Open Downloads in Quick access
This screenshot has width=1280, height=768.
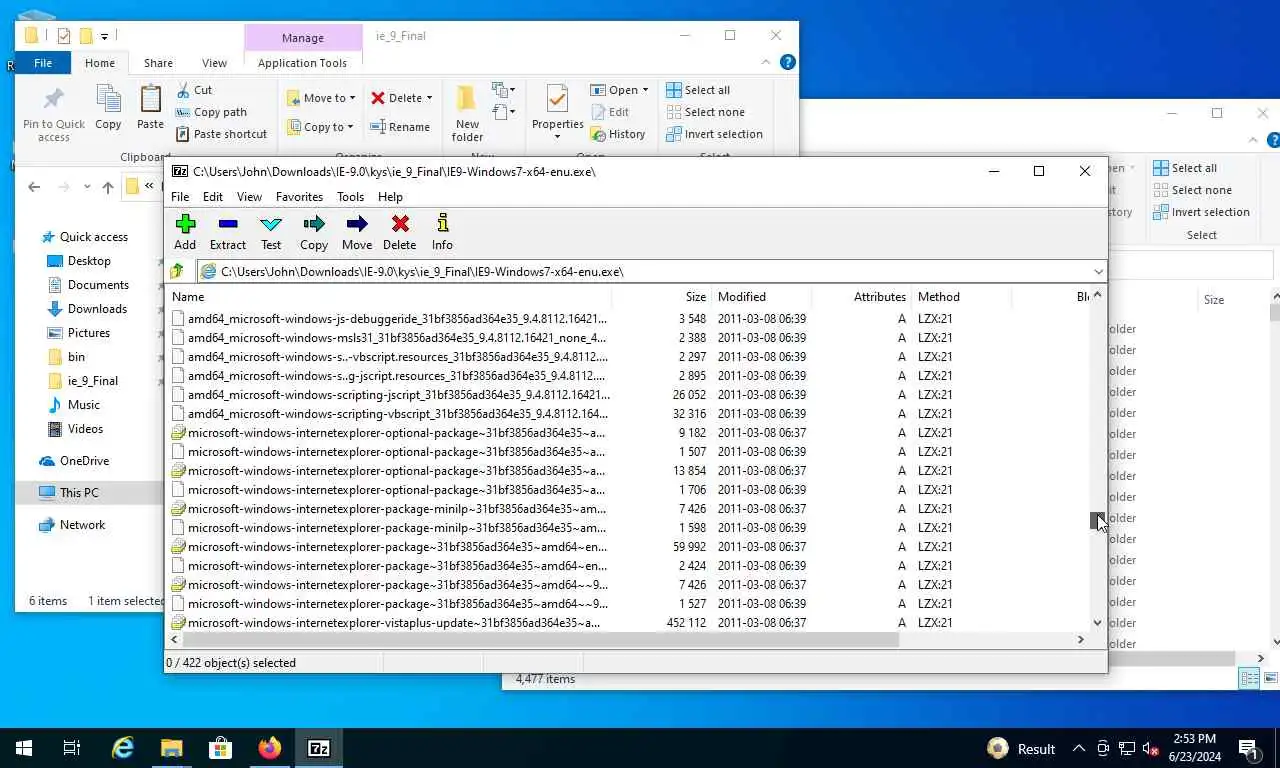click(97, 309)
